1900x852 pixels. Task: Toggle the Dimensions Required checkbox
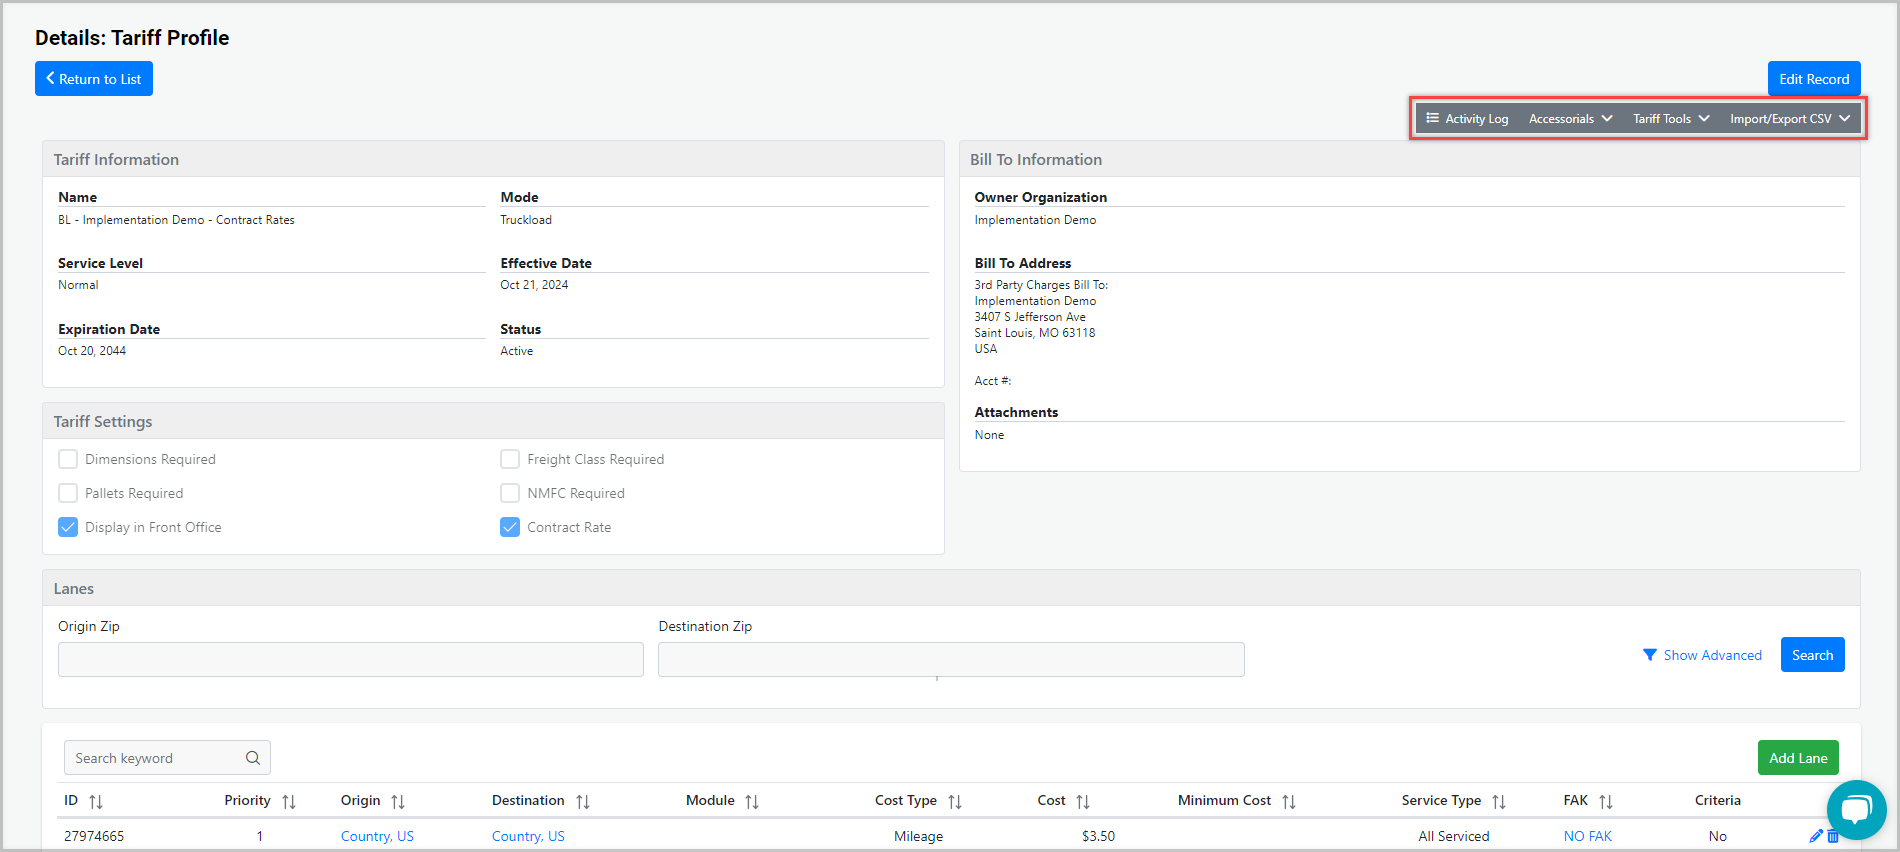(x=68, y=459)
